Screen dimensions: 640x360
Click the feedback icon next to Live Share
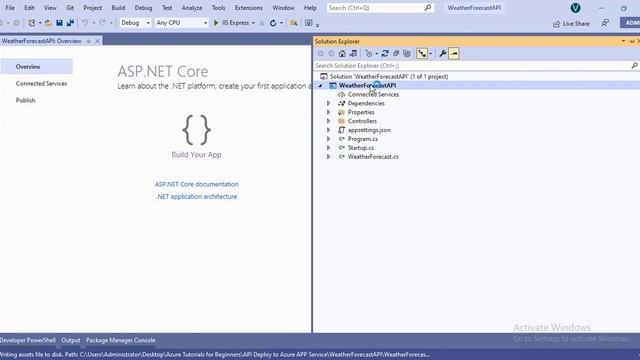pyautogui.click(x=605, y=23)
